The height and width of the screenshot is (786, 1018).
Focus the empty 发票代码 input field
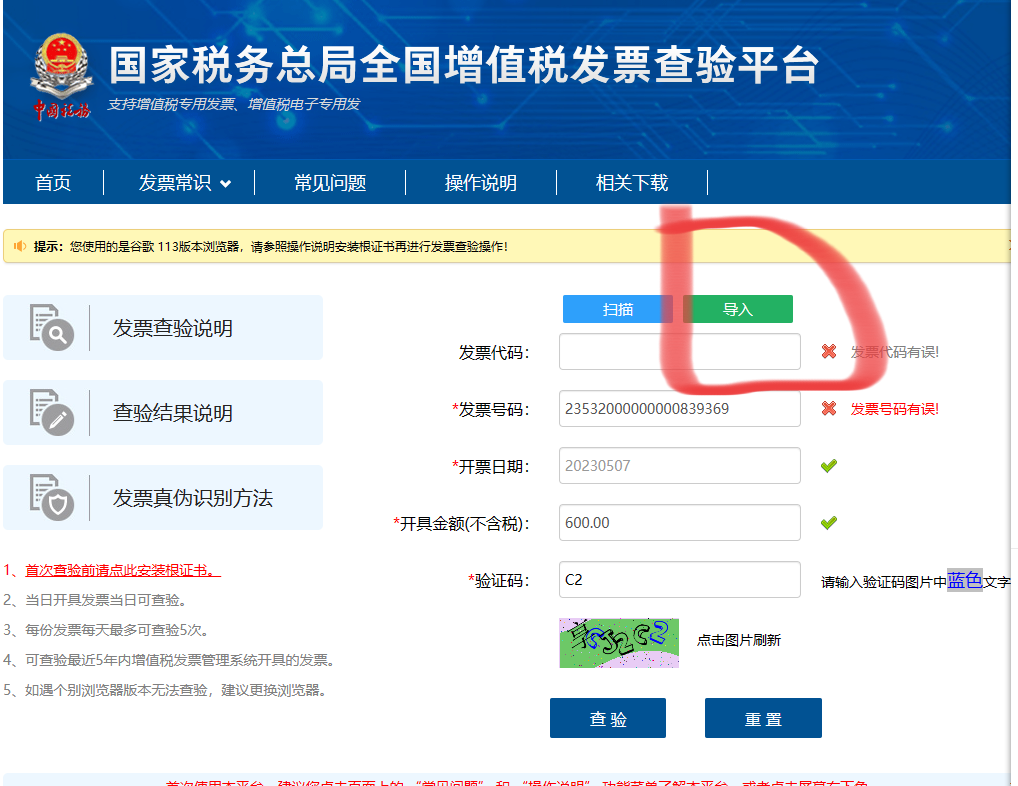679,352
